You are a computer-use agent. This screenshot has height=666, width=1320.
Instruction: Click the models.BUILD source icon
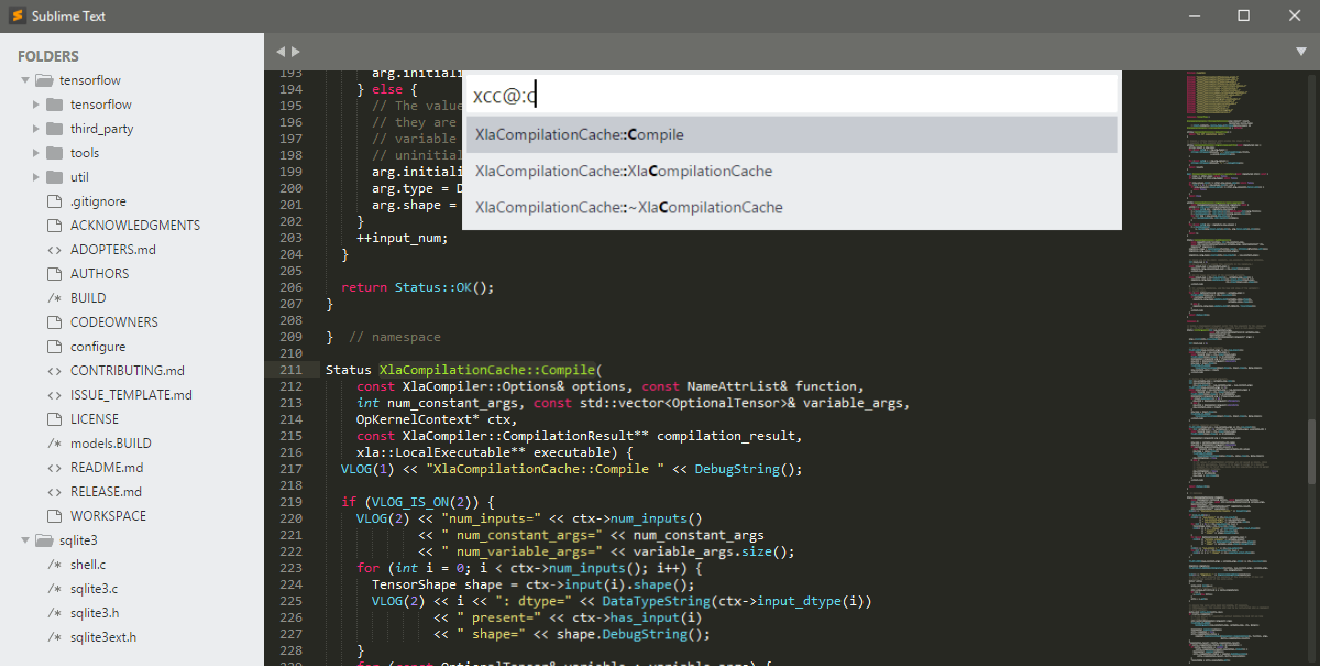[x=55, y=443]
